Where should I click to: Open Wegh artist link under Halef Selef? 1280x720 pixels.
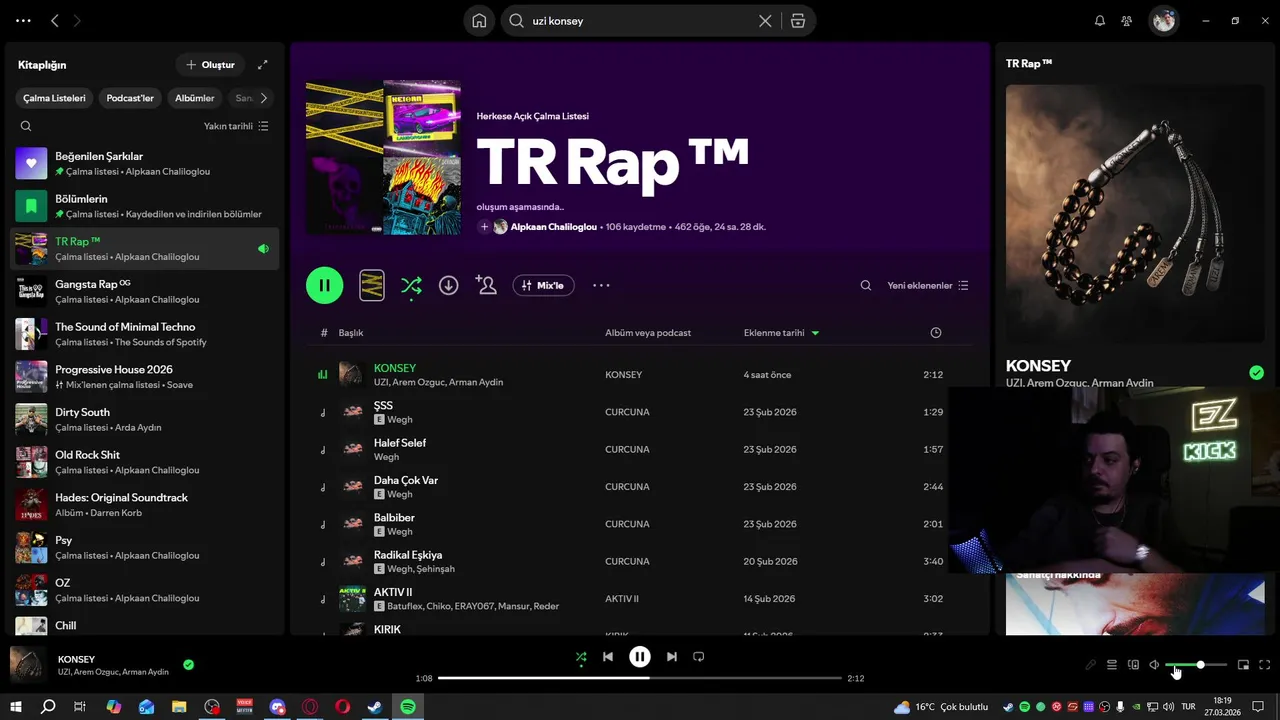tap(386, 457)
